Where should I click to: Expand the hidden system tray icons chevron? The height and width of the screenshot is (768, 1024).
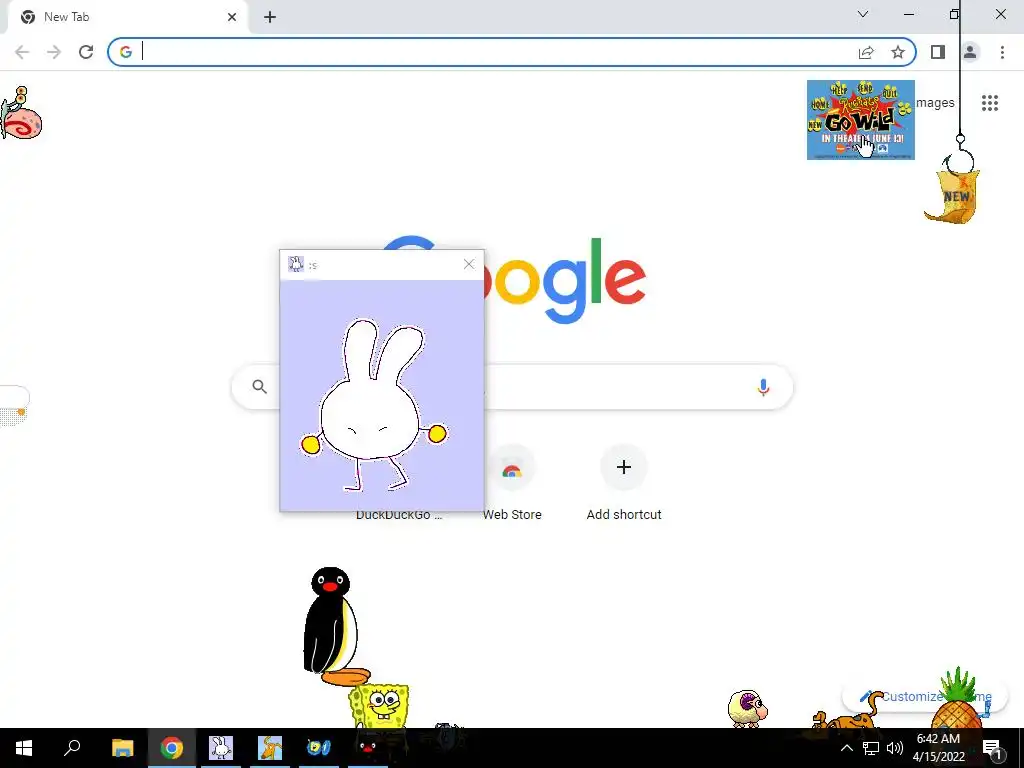pyautogui.click(x=846, y=748)
